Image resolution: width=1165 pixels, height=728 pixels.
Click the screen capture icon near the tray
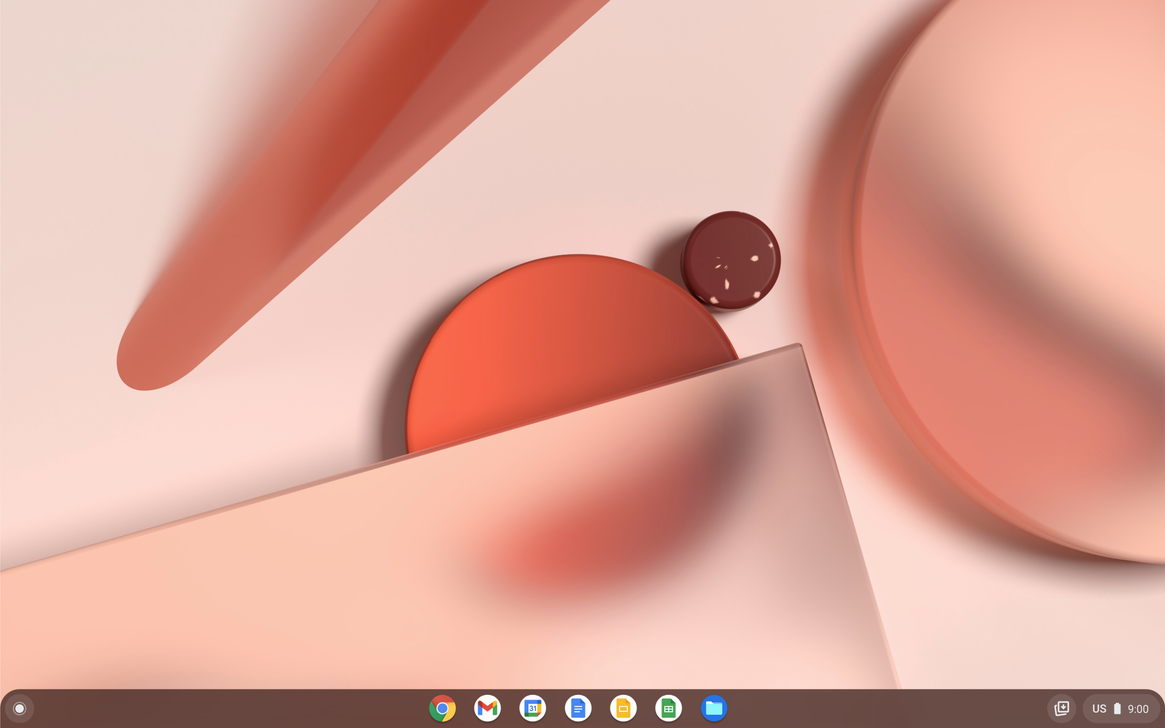(1060, 708)
